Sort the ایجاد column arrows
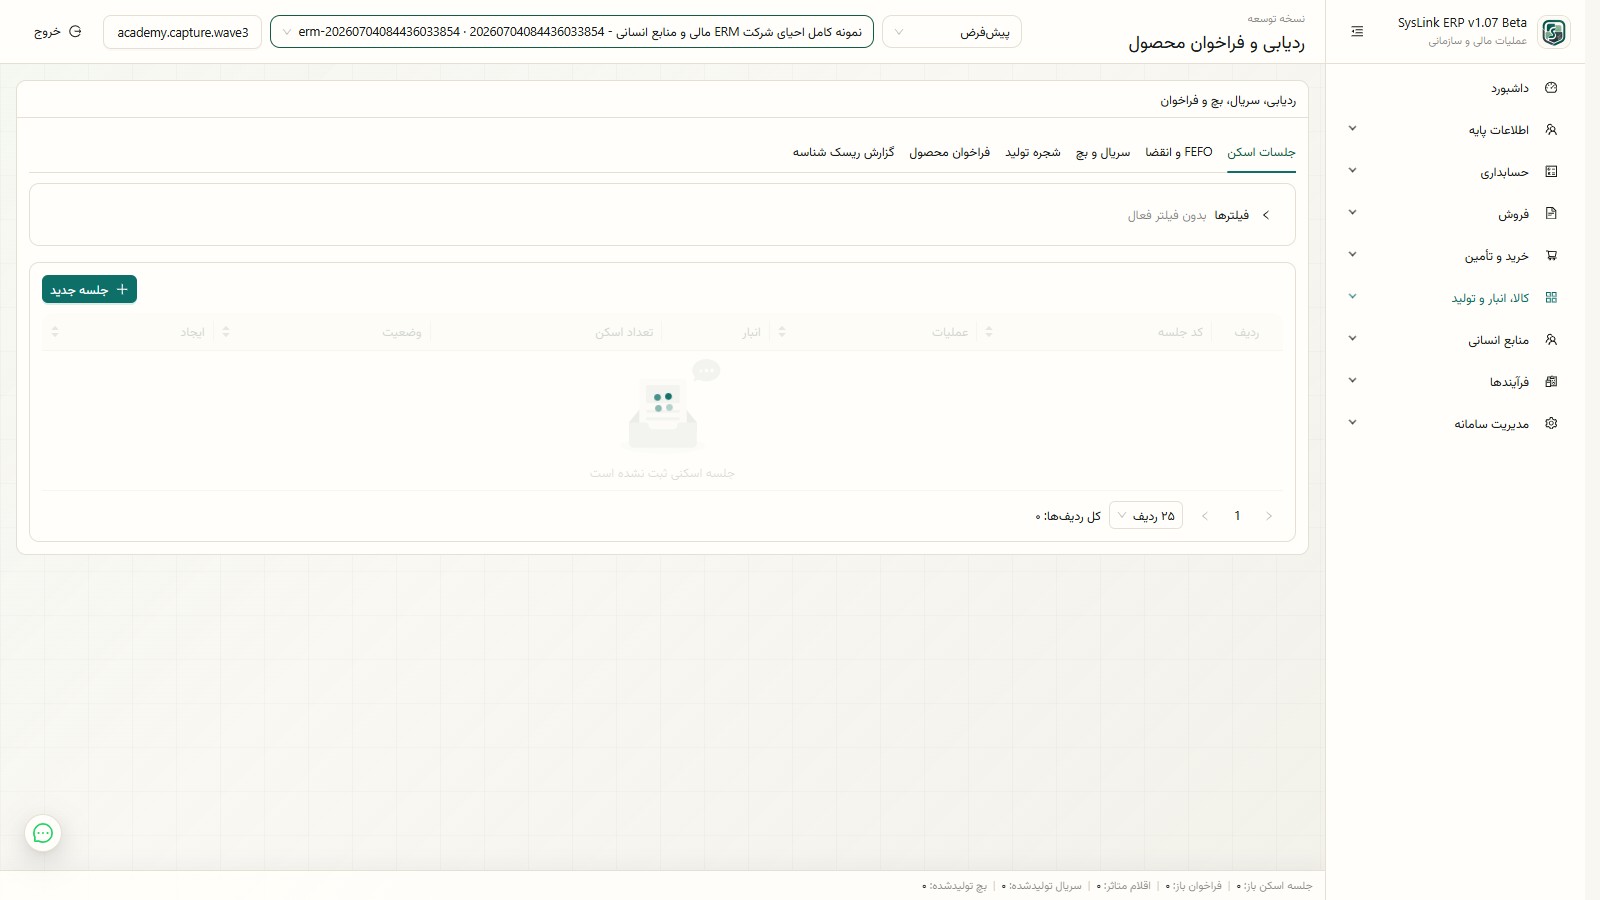Viewport: 1600px width, 900px height. [55, 332]
